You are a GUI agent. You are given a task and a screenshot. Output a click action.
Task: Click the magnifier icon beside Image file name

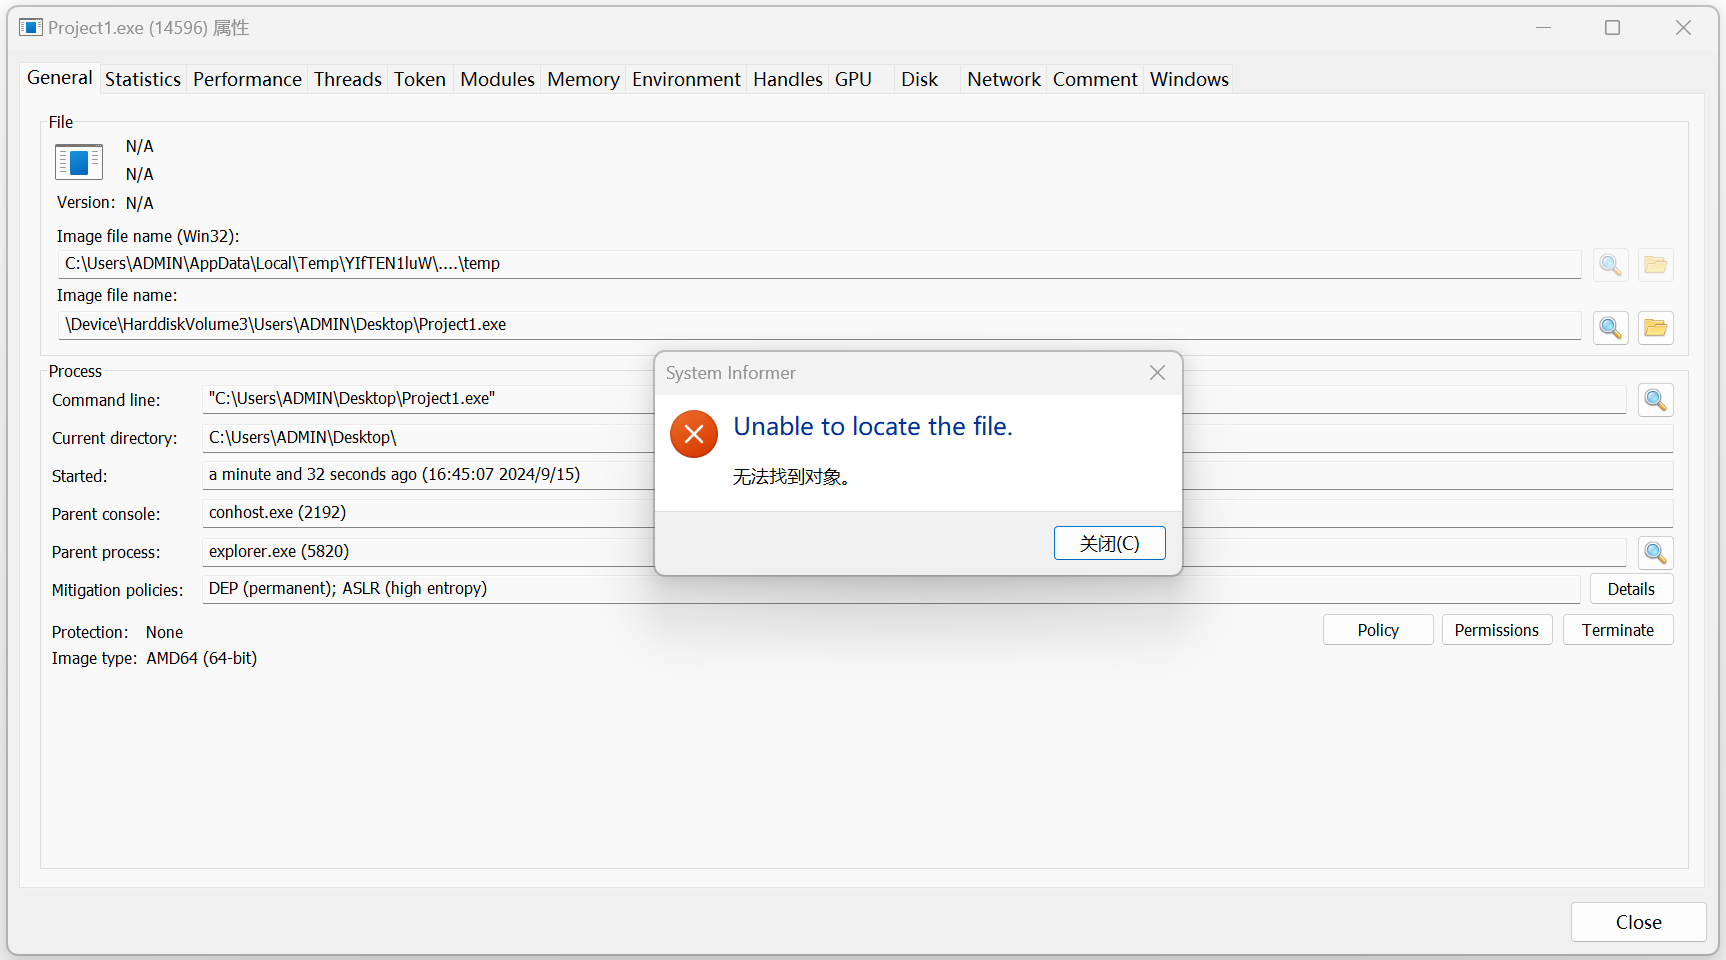pyautogui.click(x=1610, y=328)
